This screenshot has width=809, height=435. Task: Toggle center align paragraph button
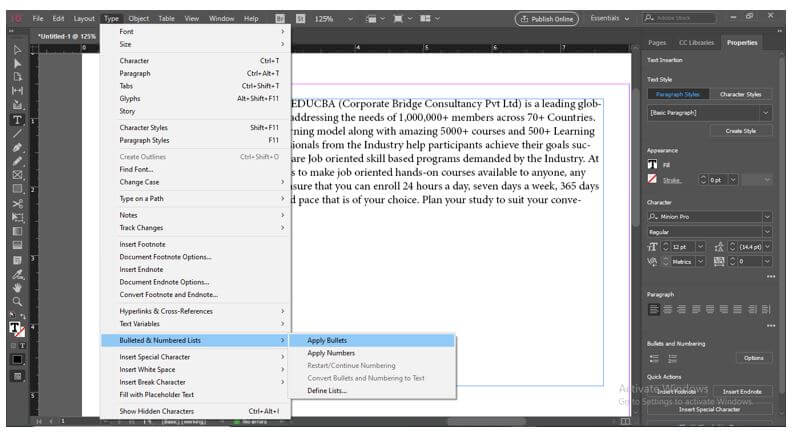668,310
